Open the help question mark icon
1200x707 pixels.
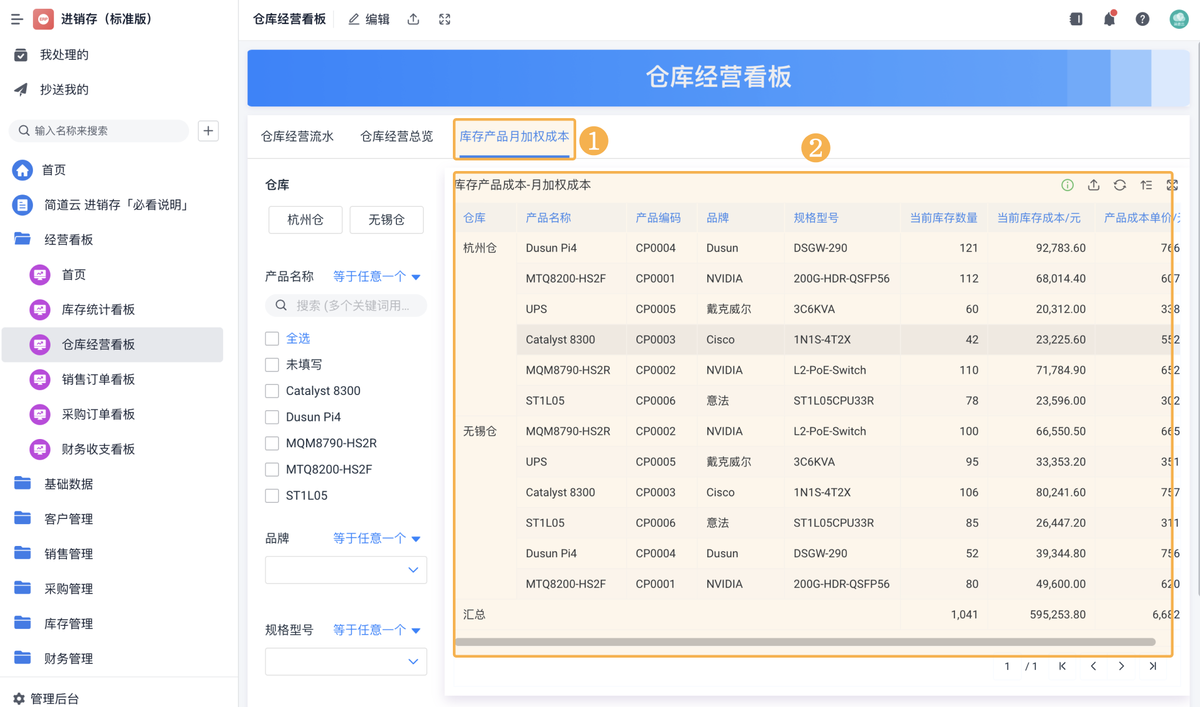click(1142, 19)
